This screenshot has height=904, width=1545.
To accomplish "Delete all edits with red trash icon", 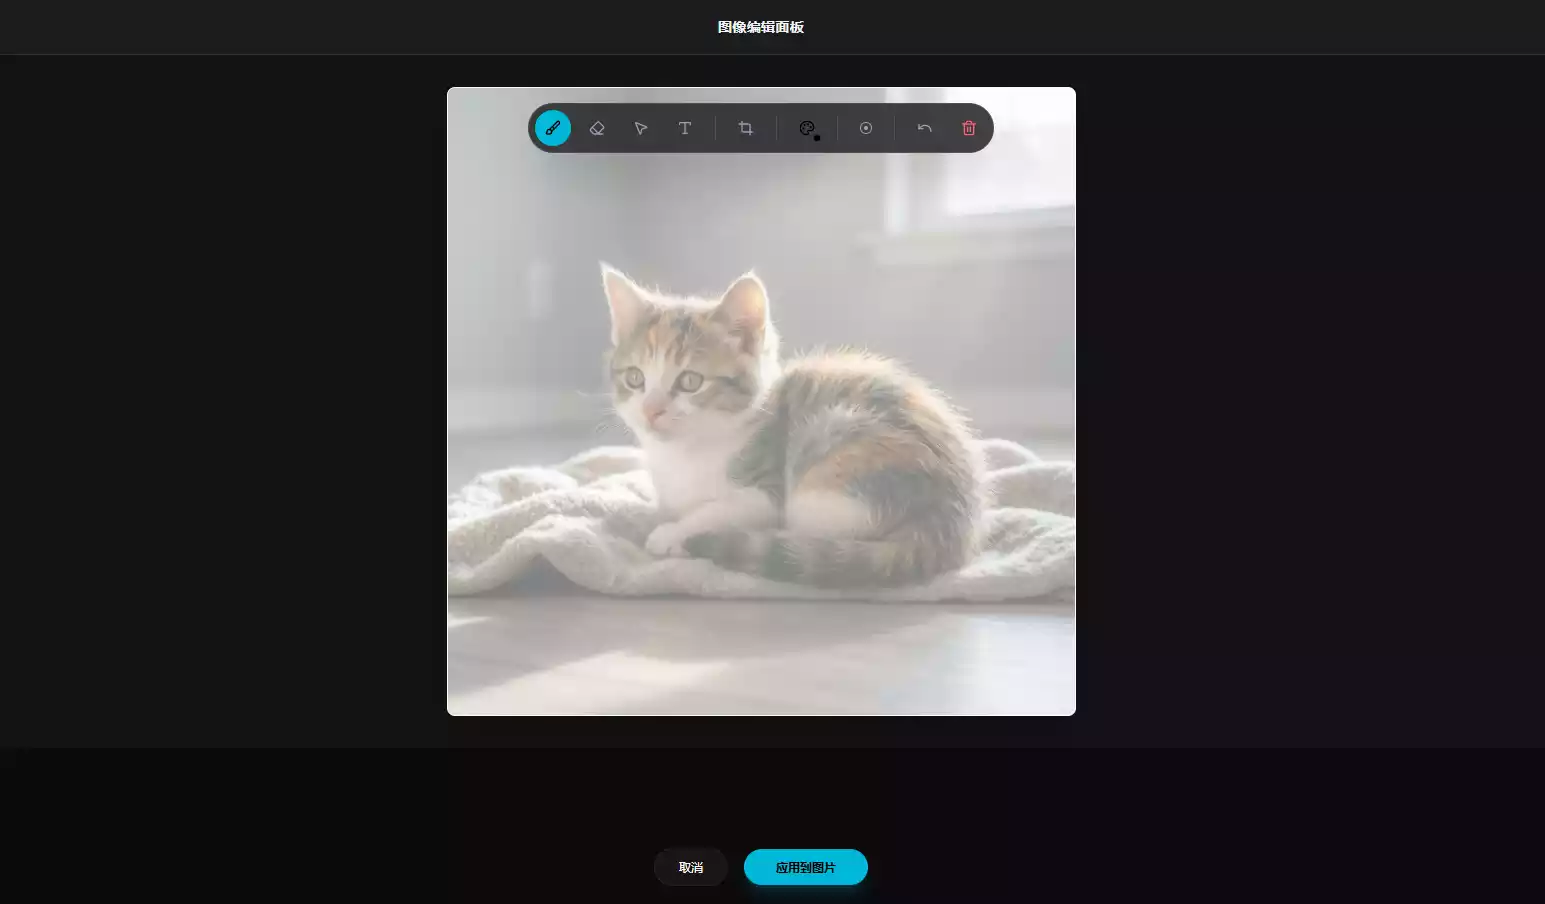I will pos(969,128).
